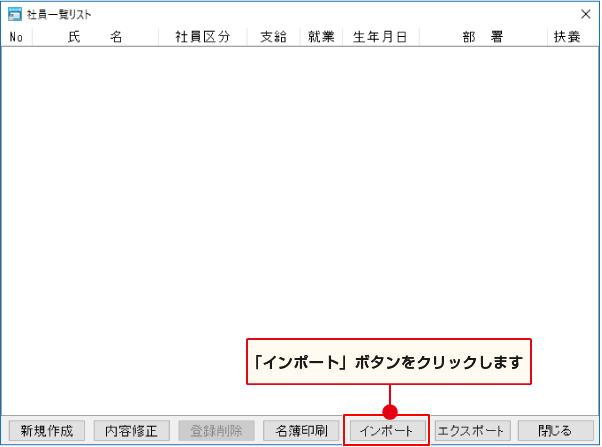This screenshot has height=447, width=602.
Task: Export employee data with エクスポート
Action: click(472, 430)
